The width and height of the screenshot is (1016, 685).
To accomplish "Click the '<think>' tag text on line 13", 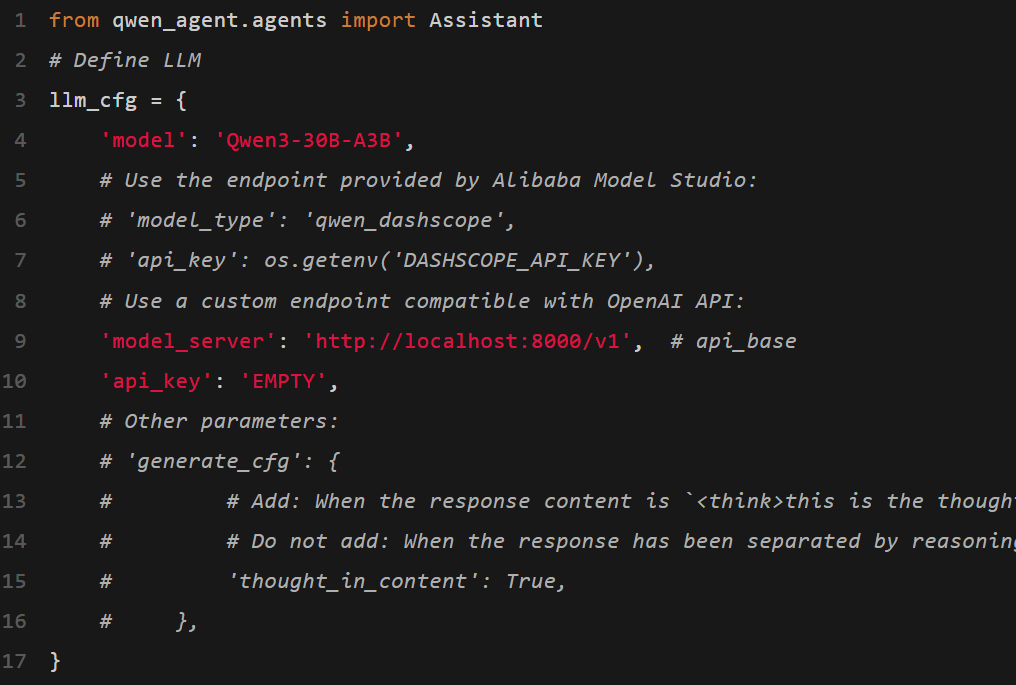I will click(x=740, y=500).
